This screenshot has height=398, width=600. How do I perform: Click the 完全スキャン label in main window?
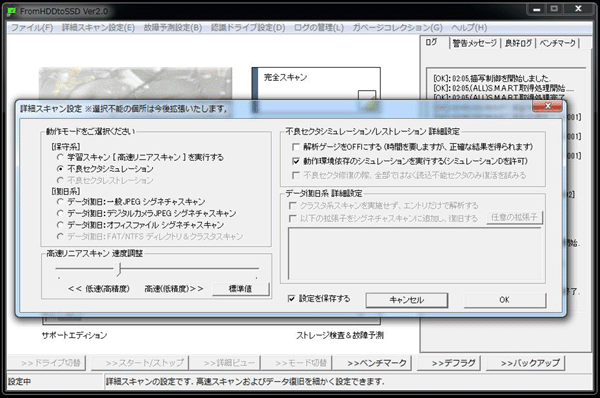point(285,77)
